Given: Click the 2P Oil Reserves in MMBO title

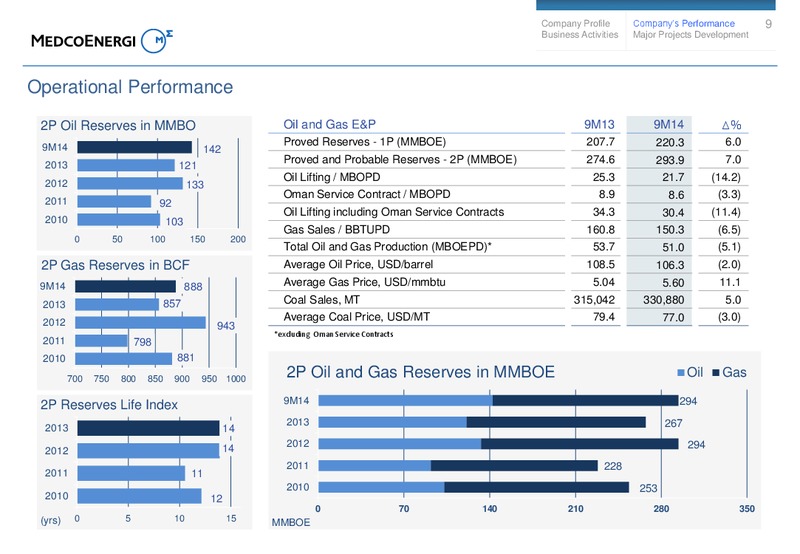Looking at the screenshot, I should pyautogui.click(x=118, y=126).
